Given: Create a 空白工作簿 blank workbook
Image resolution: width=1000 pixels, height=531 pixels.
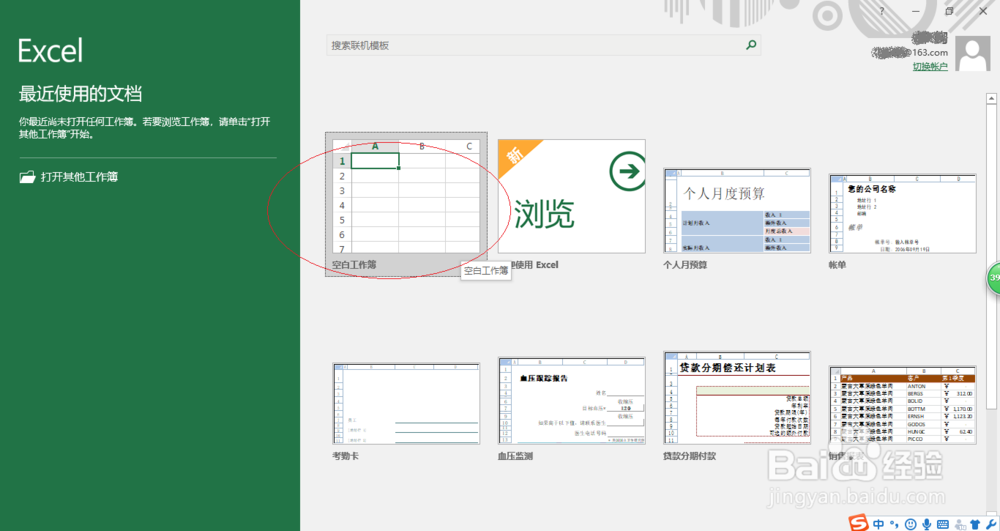Looking at the screenshot, I should point(406,204).
